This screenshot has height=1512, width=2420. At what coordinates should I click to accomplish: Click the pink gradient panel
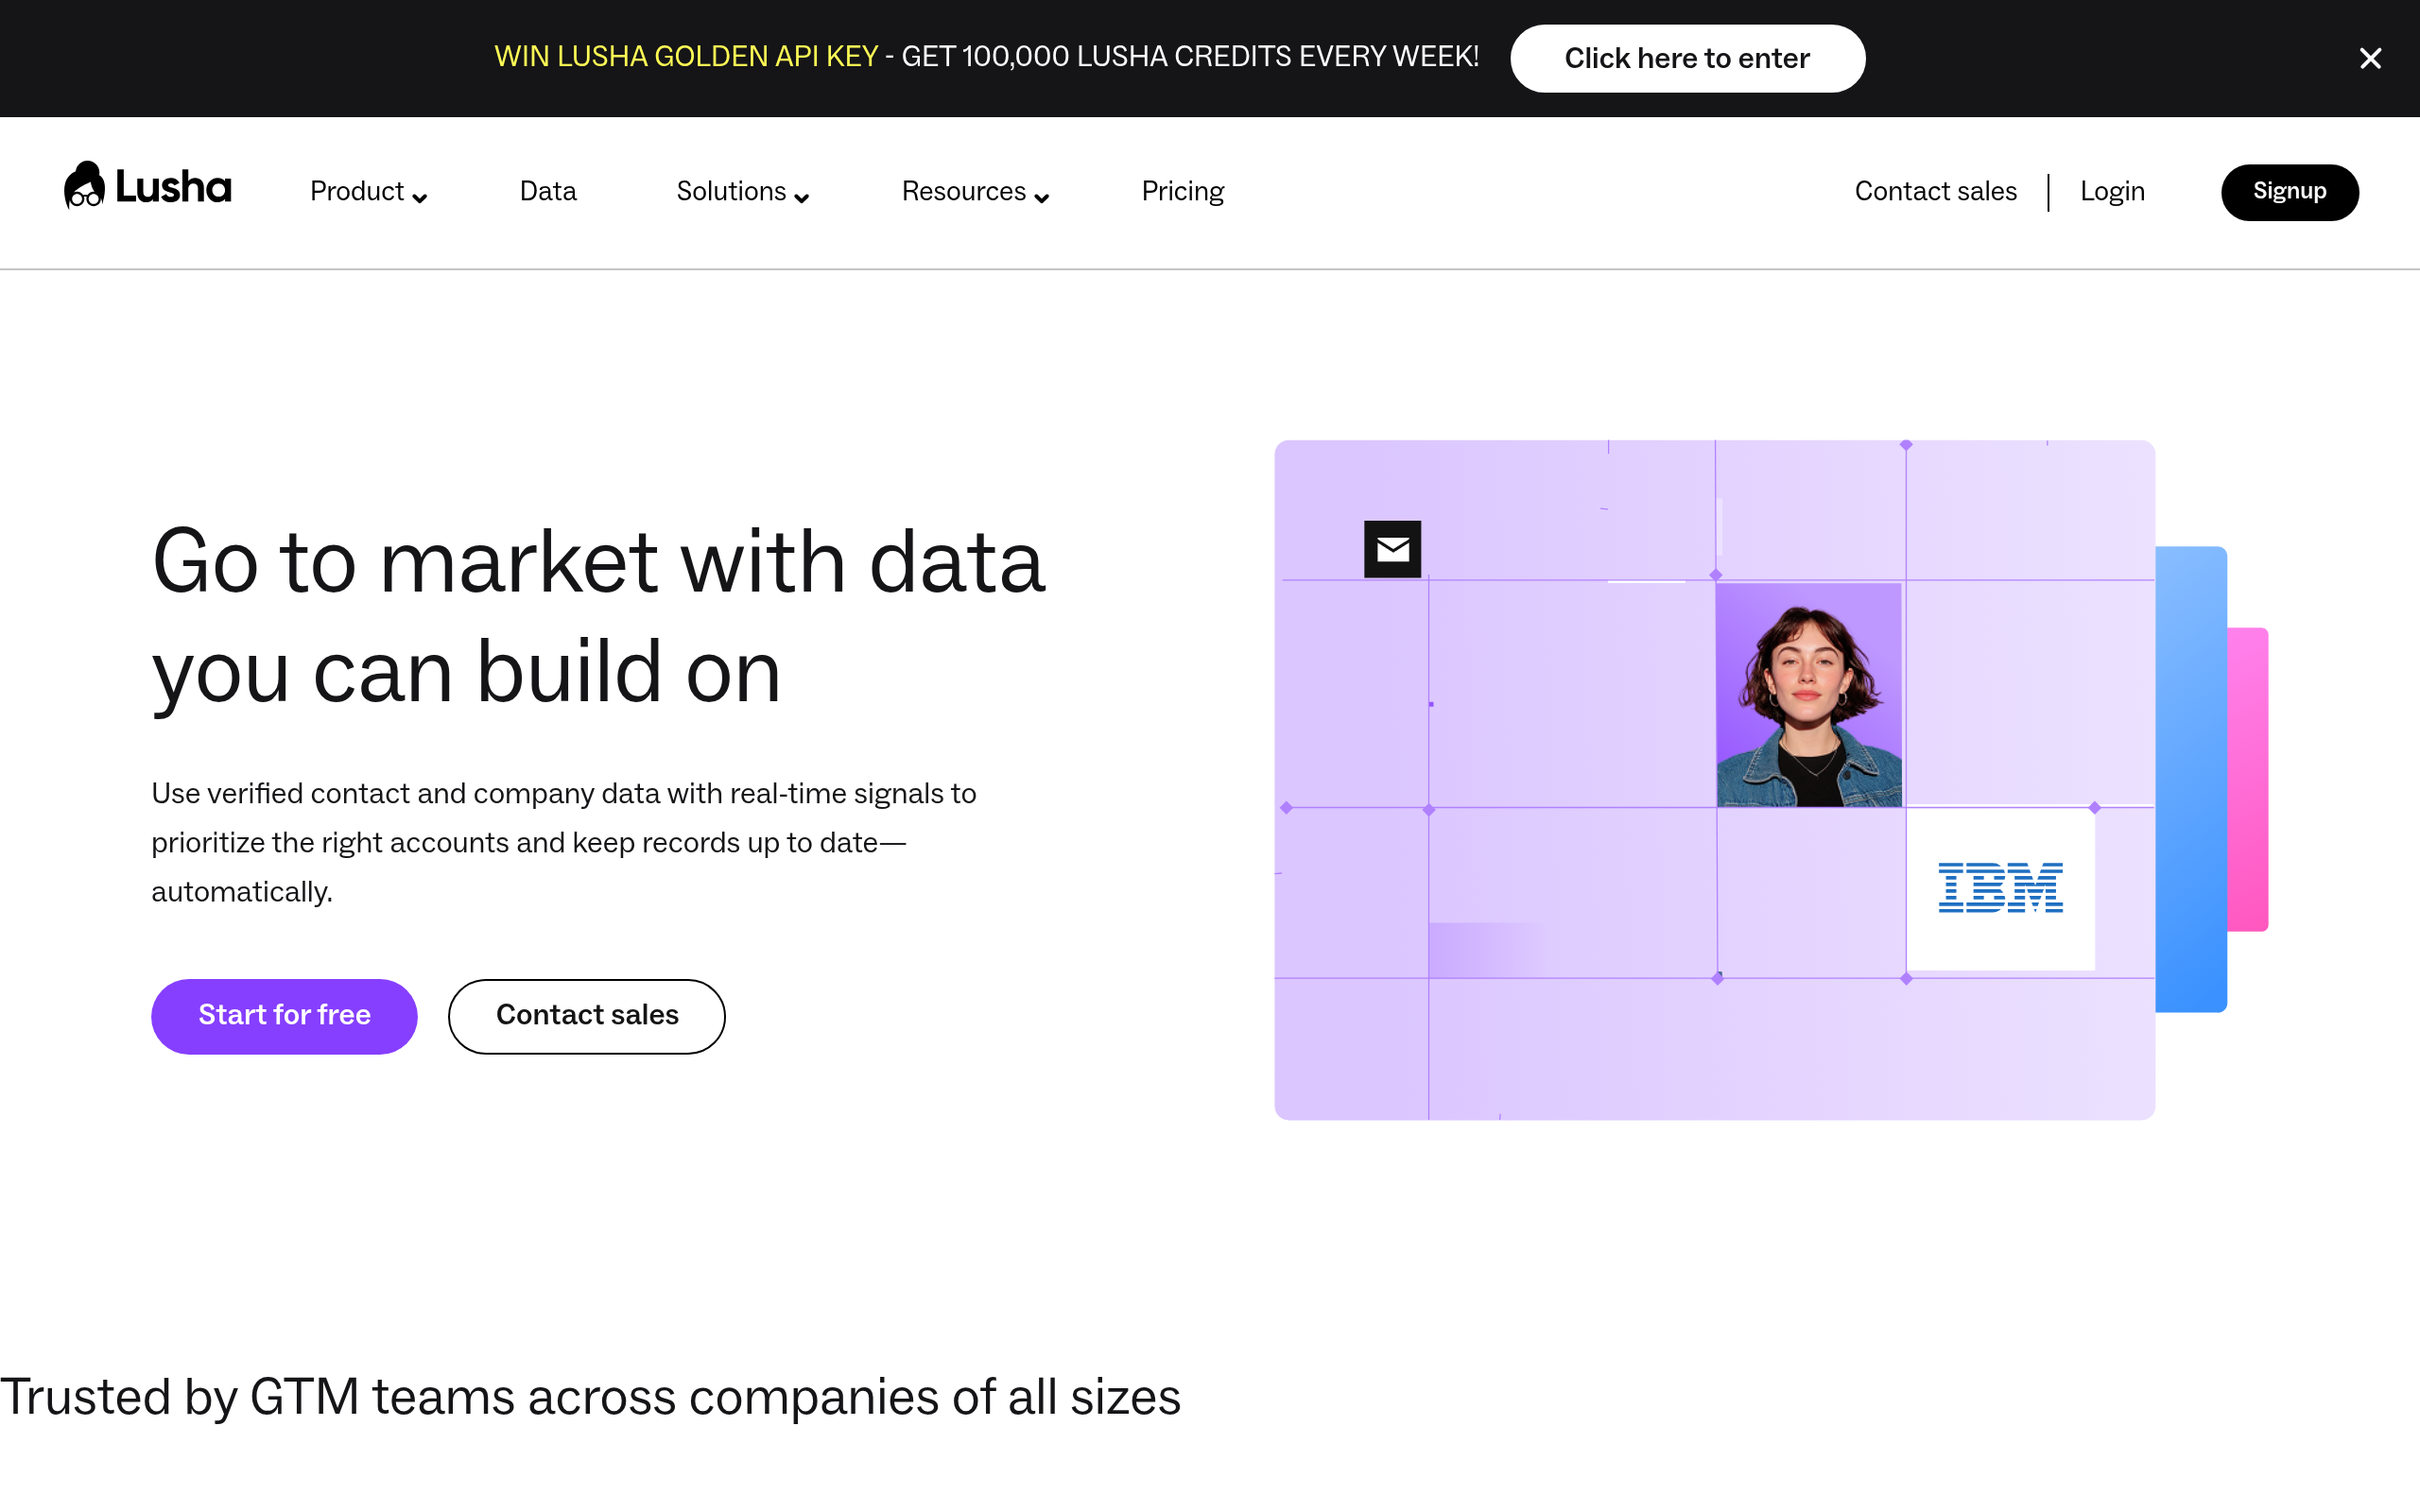2248,780
